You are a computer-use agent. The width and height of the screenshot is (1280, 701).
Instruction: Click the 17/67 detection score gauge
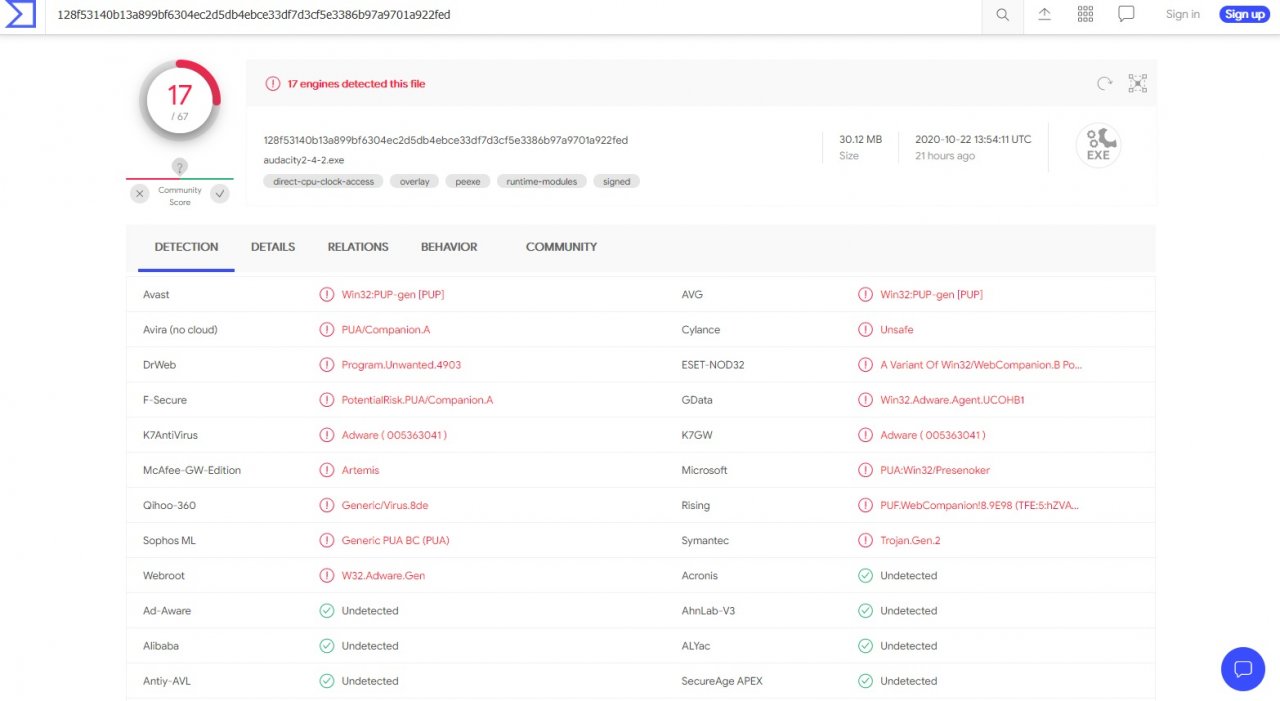180,101
